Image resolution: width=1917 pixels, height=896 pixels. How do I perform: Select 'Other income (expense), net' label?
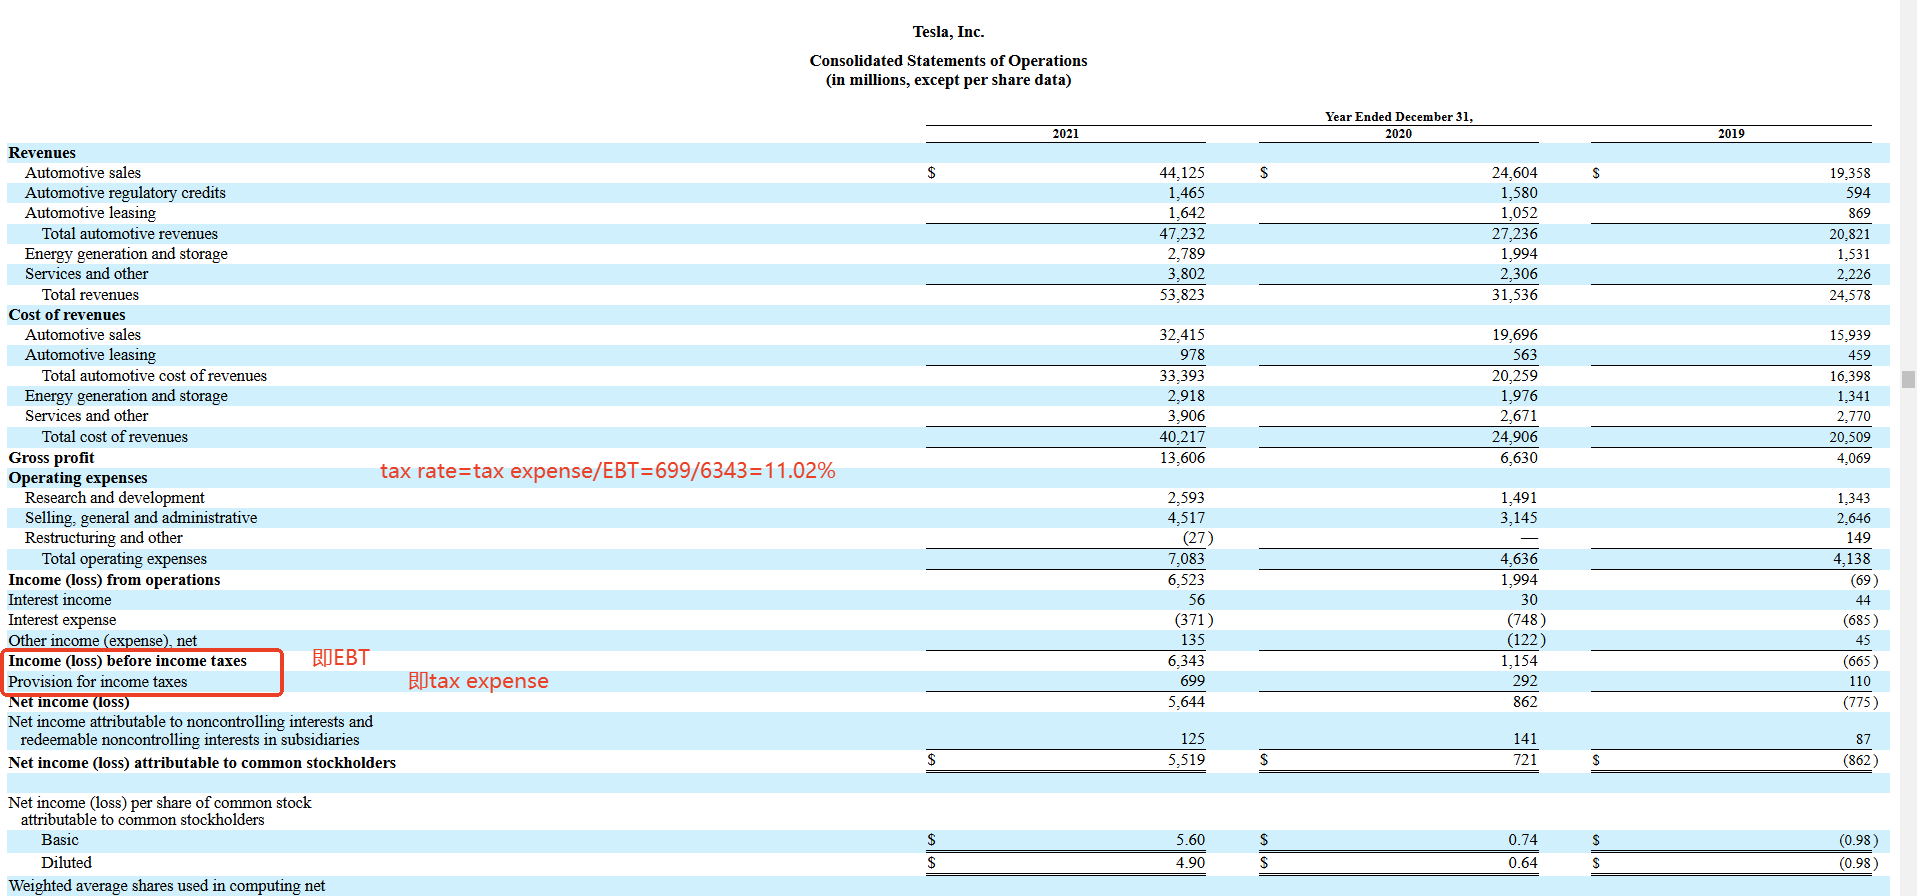(102, 641)
